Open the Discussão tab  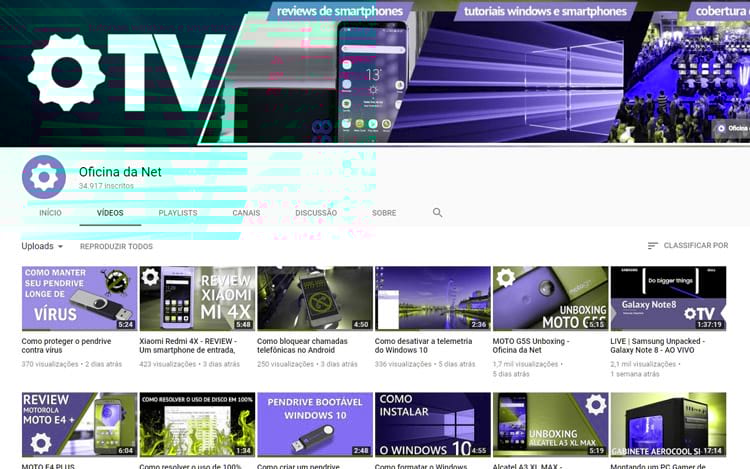[316, 213]
